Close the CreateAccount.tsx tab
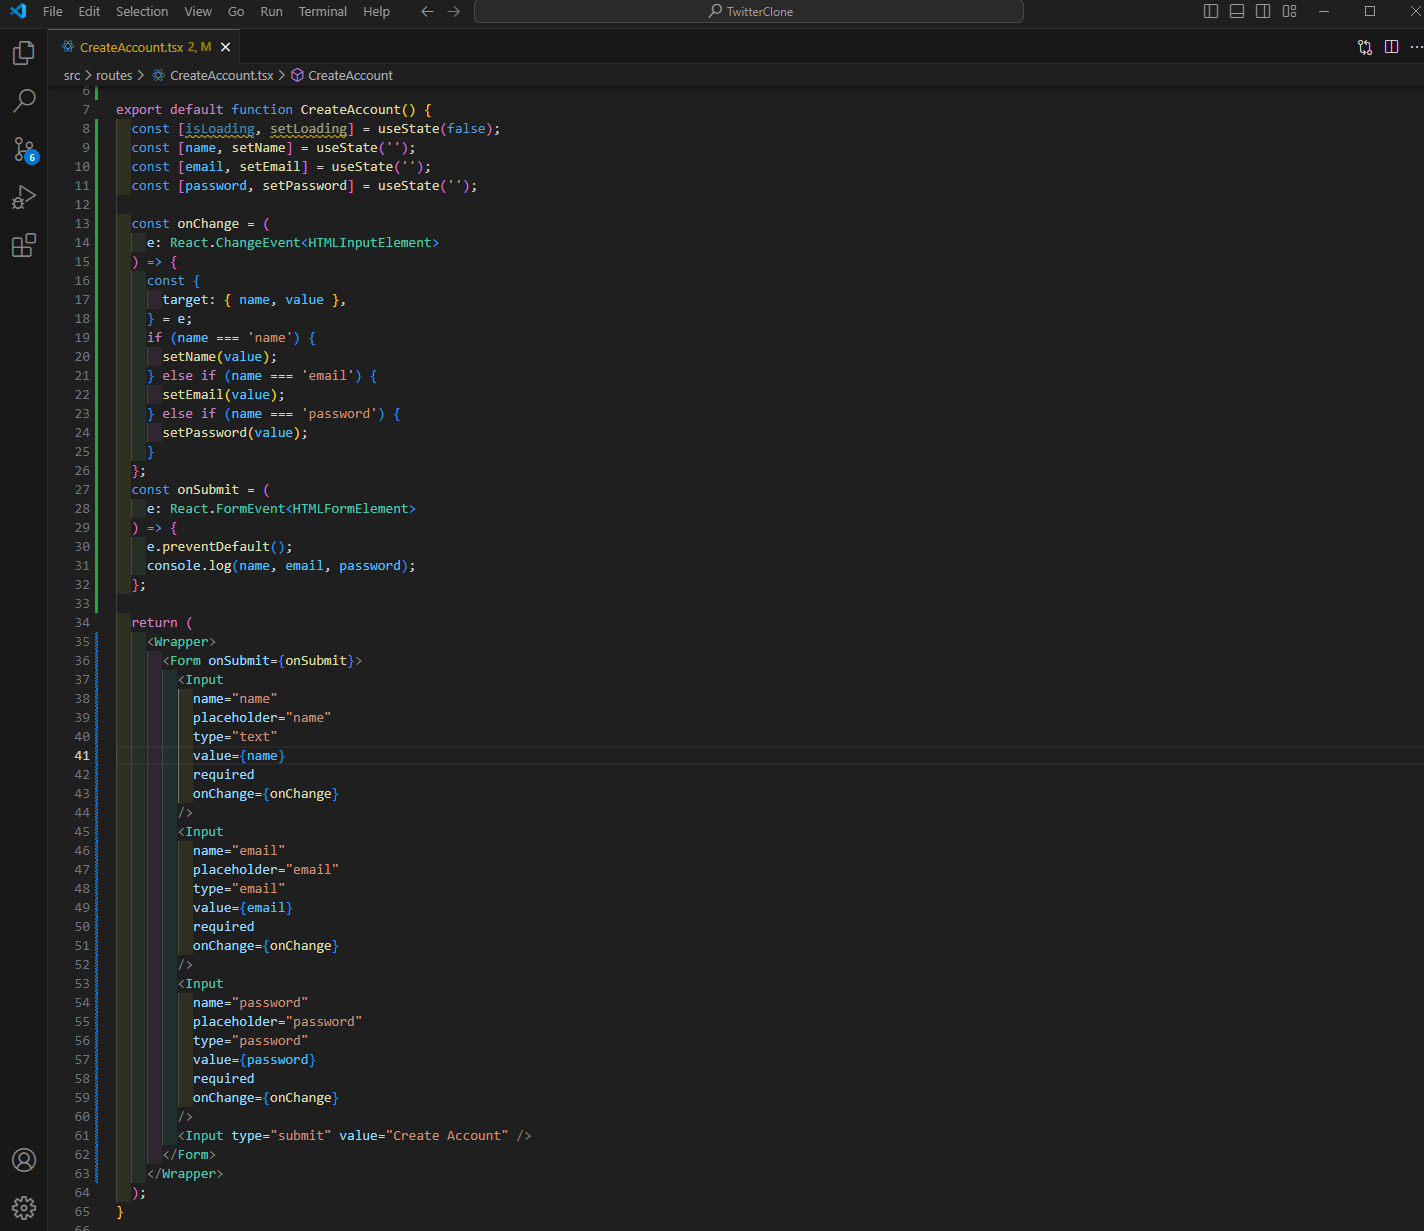The height and width of the screenshot is (1231, 1424). click(226, 47)
